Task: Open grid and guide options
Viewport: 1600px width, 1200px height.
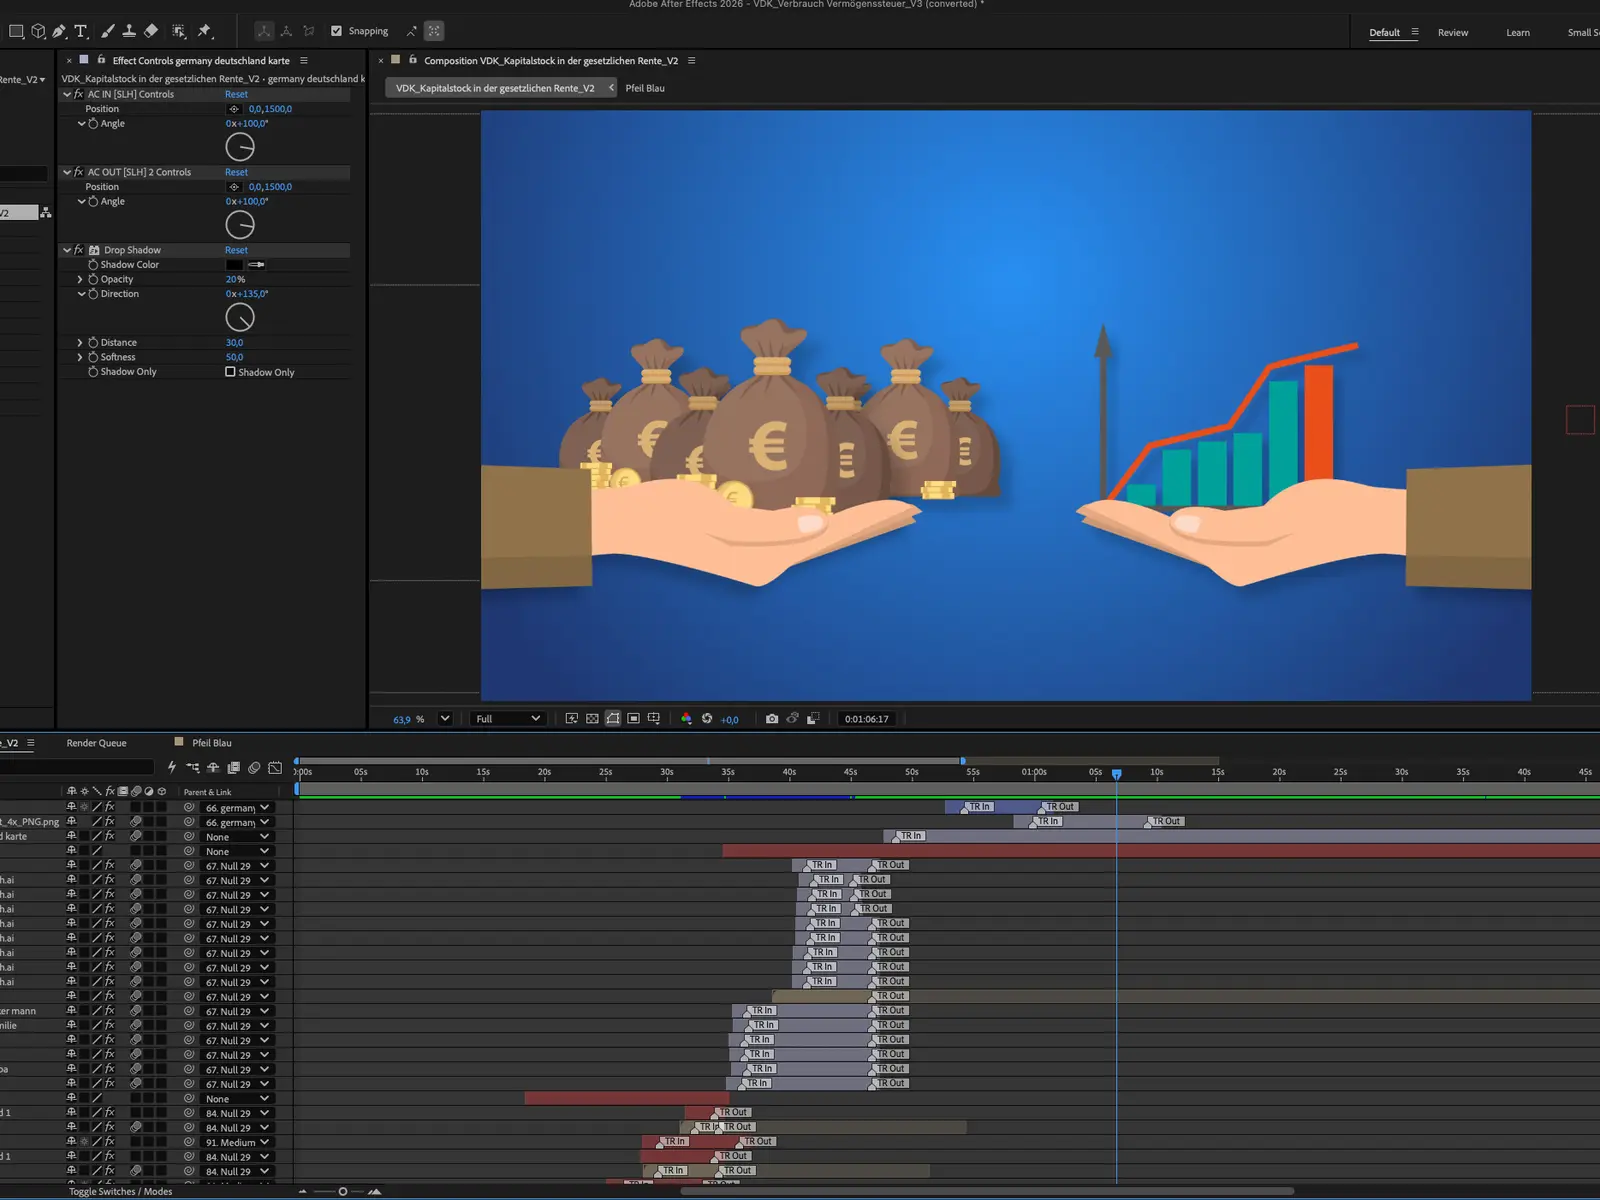Action: point(654,719)
